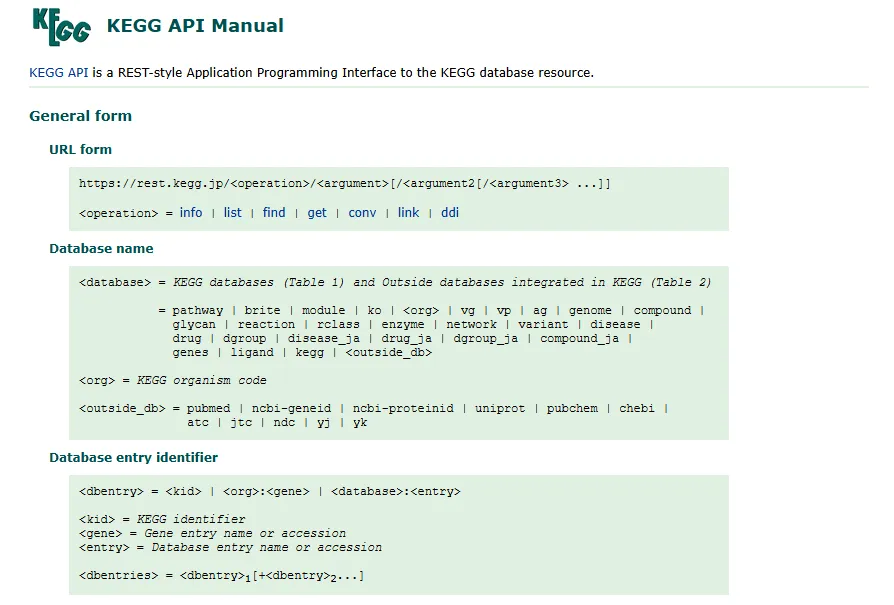Viewport: 894px width, 605px height.
Task: Open the KEGG API link in intro
Action: tap(59, 73)
